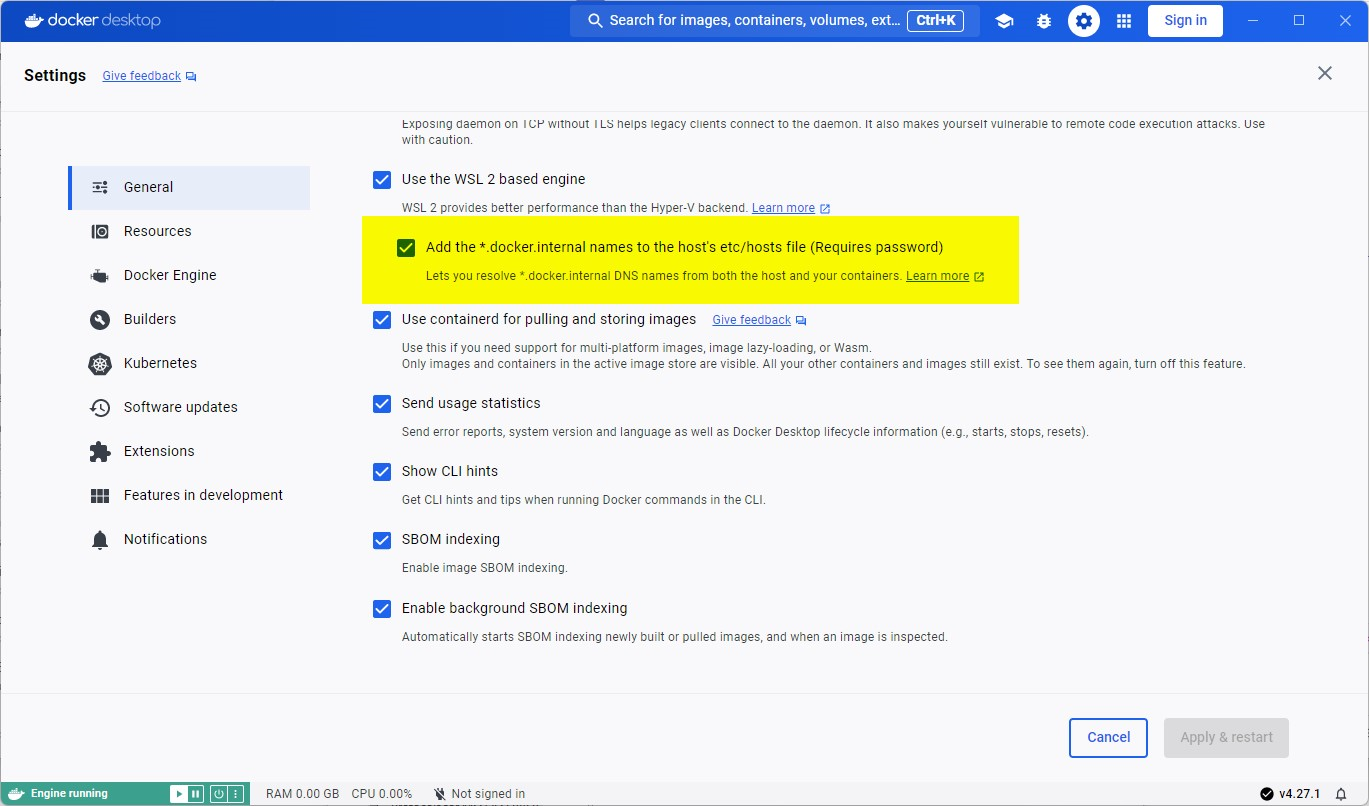Click external link icon after WSL Learn more

click(x=825, y=208)
